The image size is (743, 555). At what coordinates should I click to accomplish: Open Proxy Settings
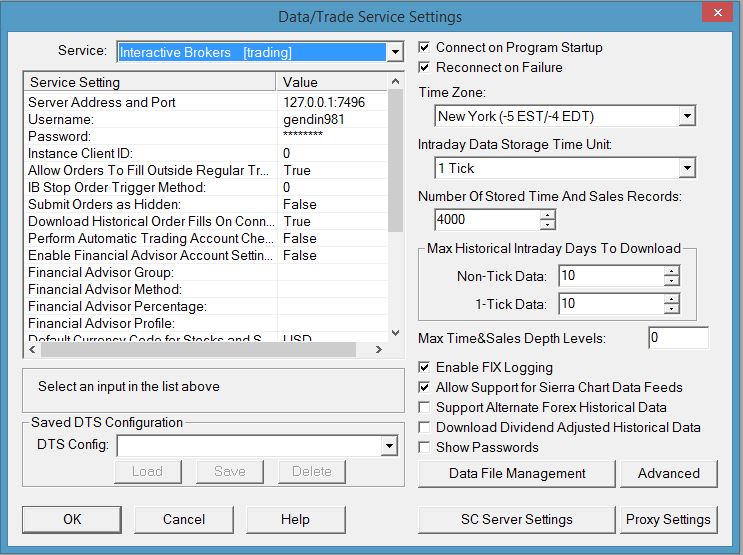point(669,519)
